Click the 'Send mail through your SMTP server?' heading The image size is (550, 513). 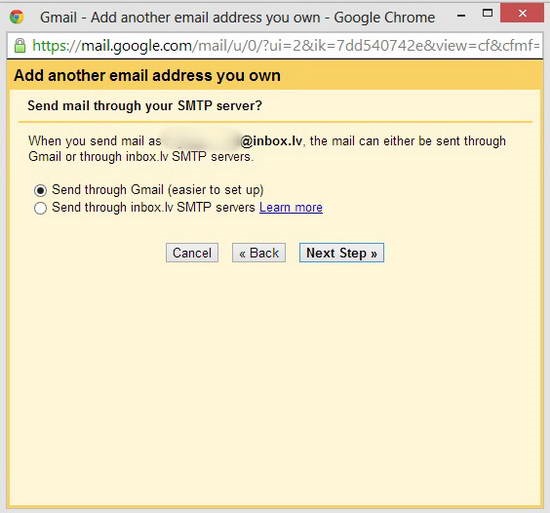coord(145,106)
